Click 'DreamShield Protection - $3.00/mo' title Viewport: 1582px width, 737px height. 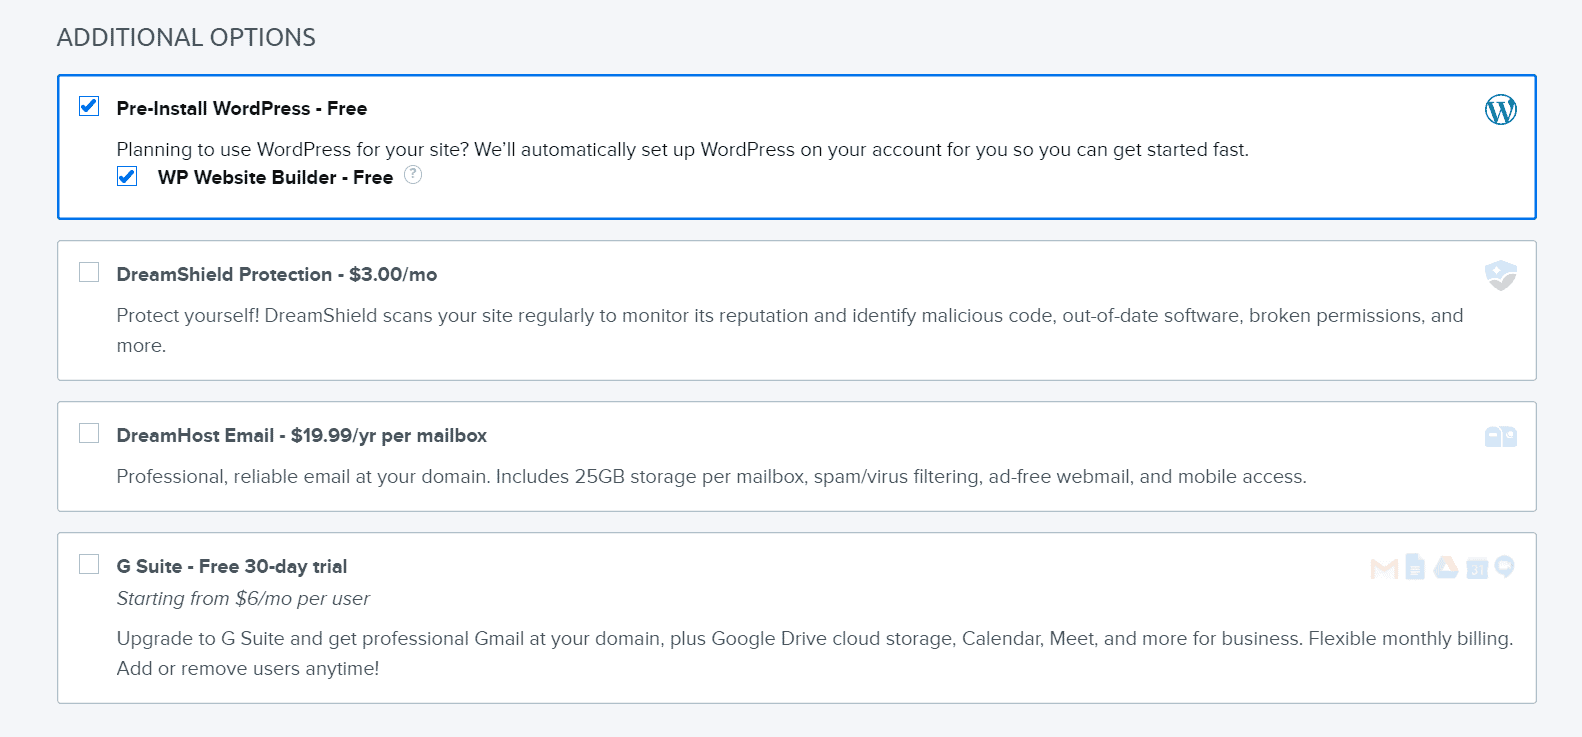tap(277, 274)
